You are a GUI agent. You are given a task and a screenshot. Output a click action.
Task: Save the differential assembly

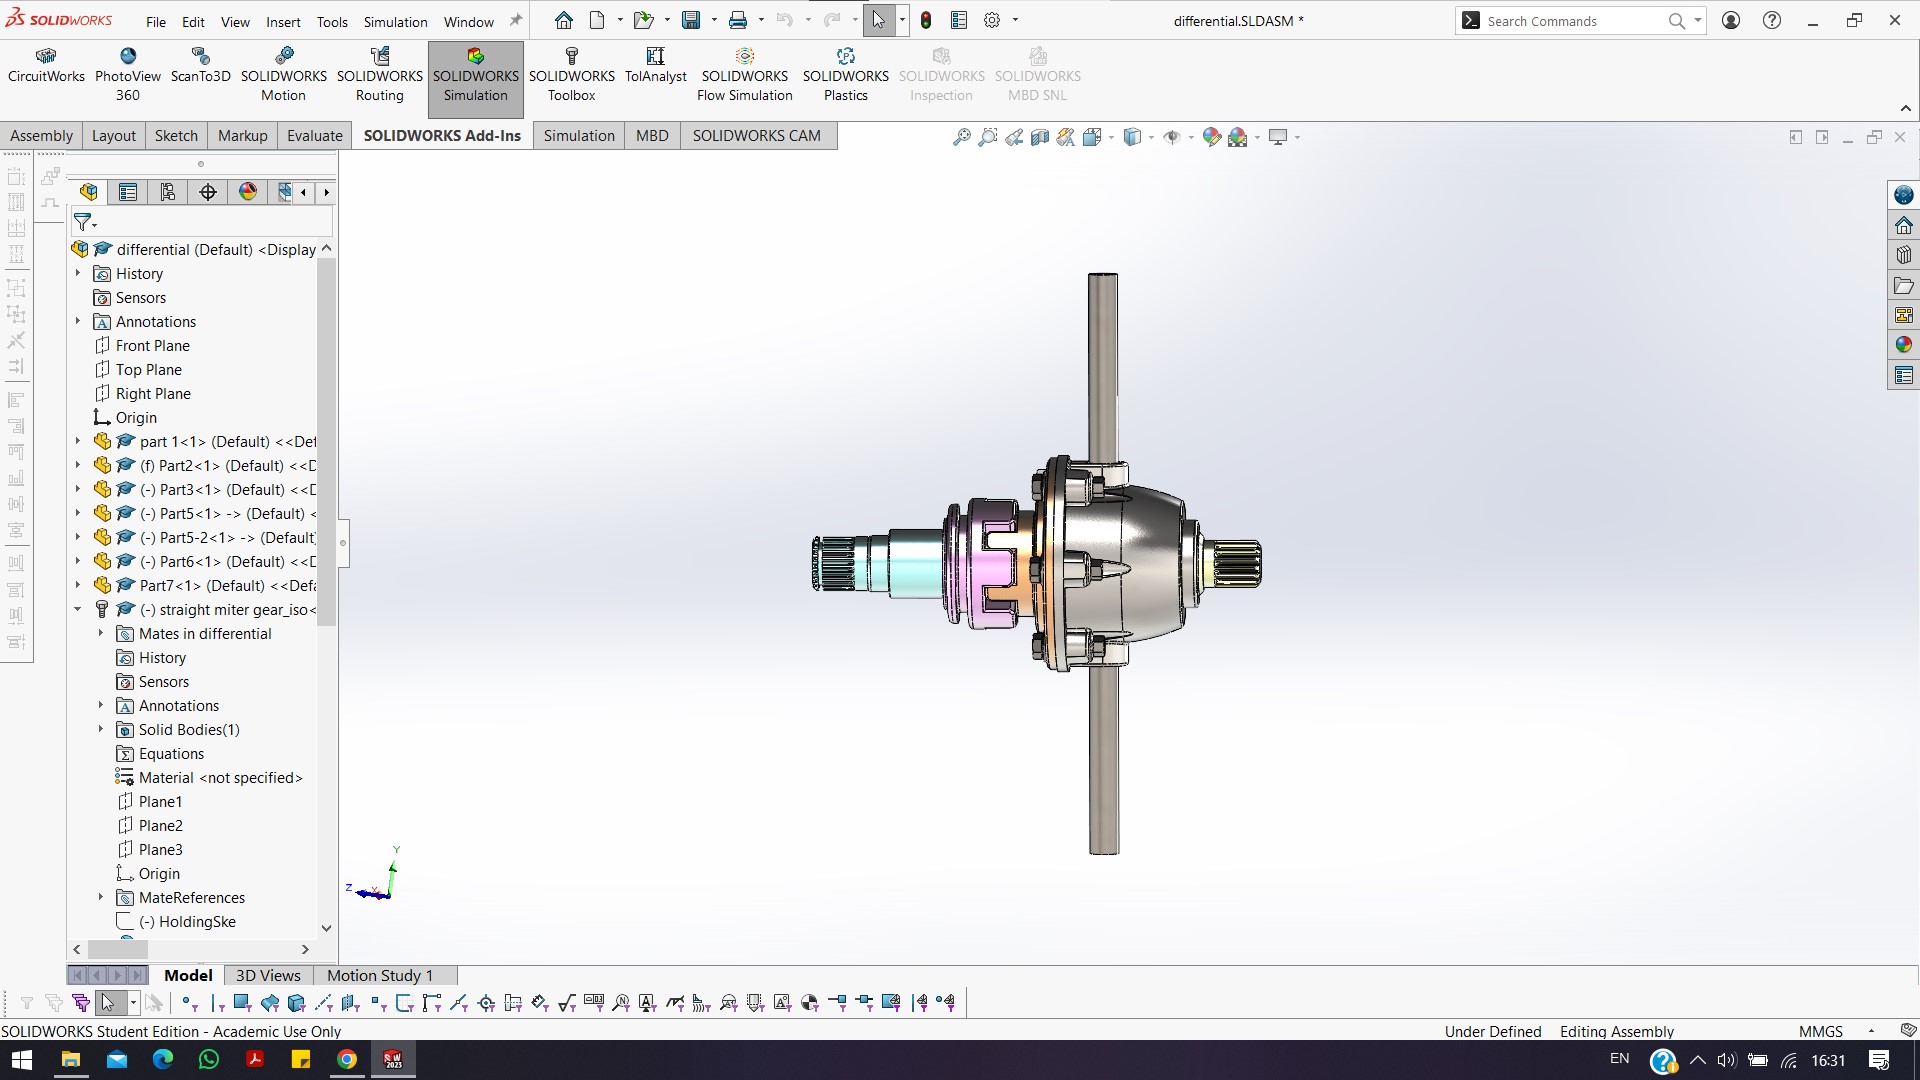tap(690, 20)
